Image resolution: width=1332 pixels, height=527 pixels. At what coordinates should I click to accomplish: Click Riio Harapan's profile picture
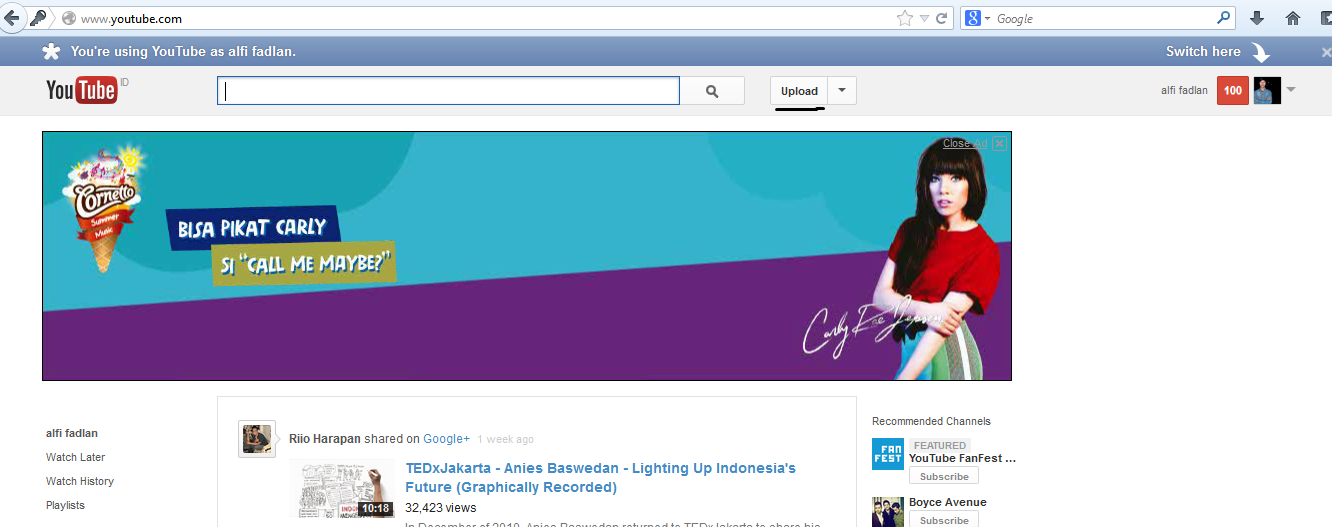point(257,439)
